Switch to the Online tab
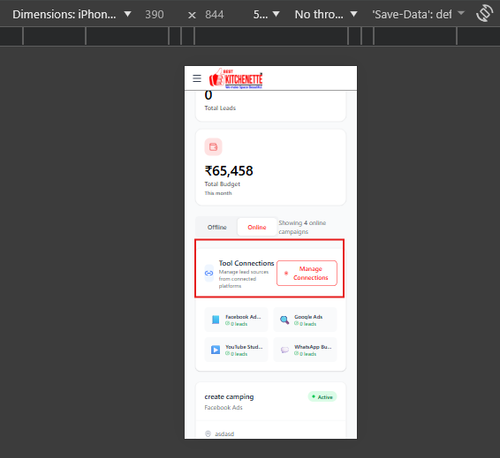 [257, 227]
